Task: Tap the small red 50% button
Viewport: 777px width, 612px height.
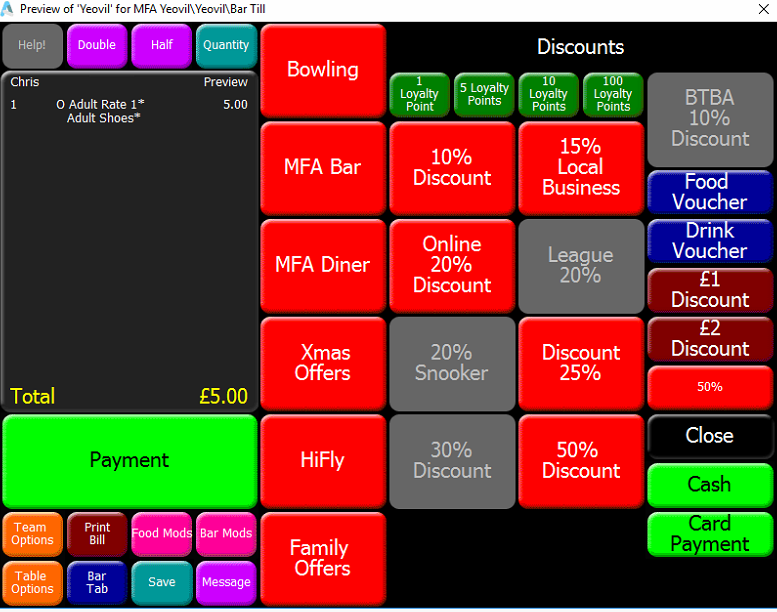Action: 710,388
